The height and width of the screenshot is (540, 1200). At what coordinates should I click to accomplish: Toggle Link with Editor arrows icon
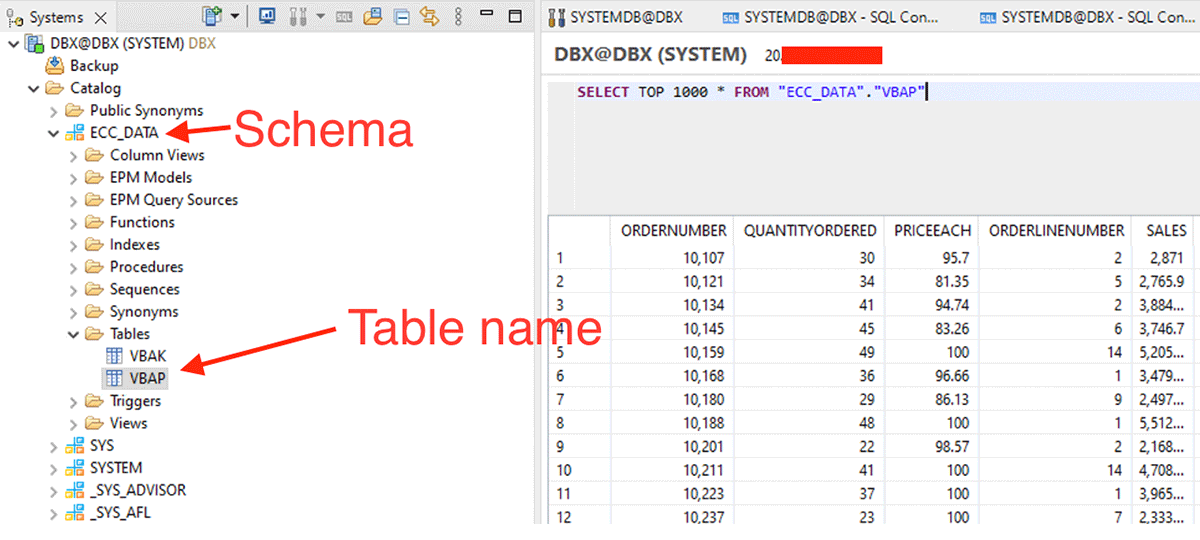[x=429, y=16]
